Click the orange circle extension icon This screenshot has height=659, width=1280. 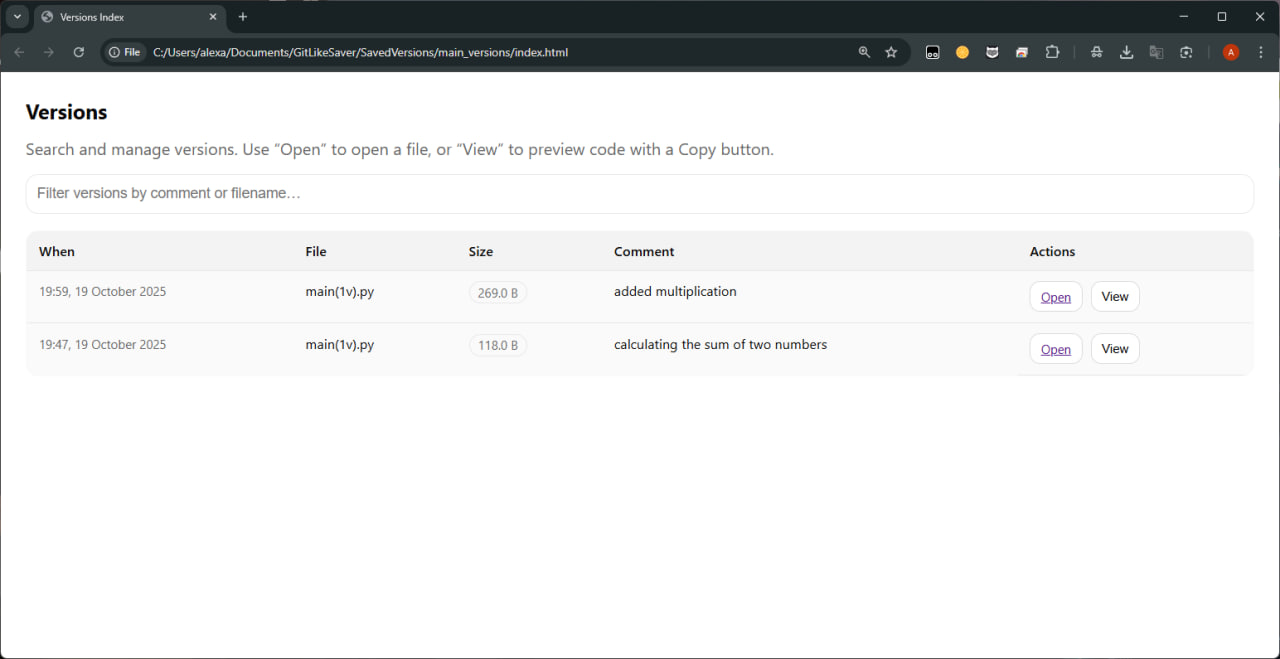tap(962, 52)
